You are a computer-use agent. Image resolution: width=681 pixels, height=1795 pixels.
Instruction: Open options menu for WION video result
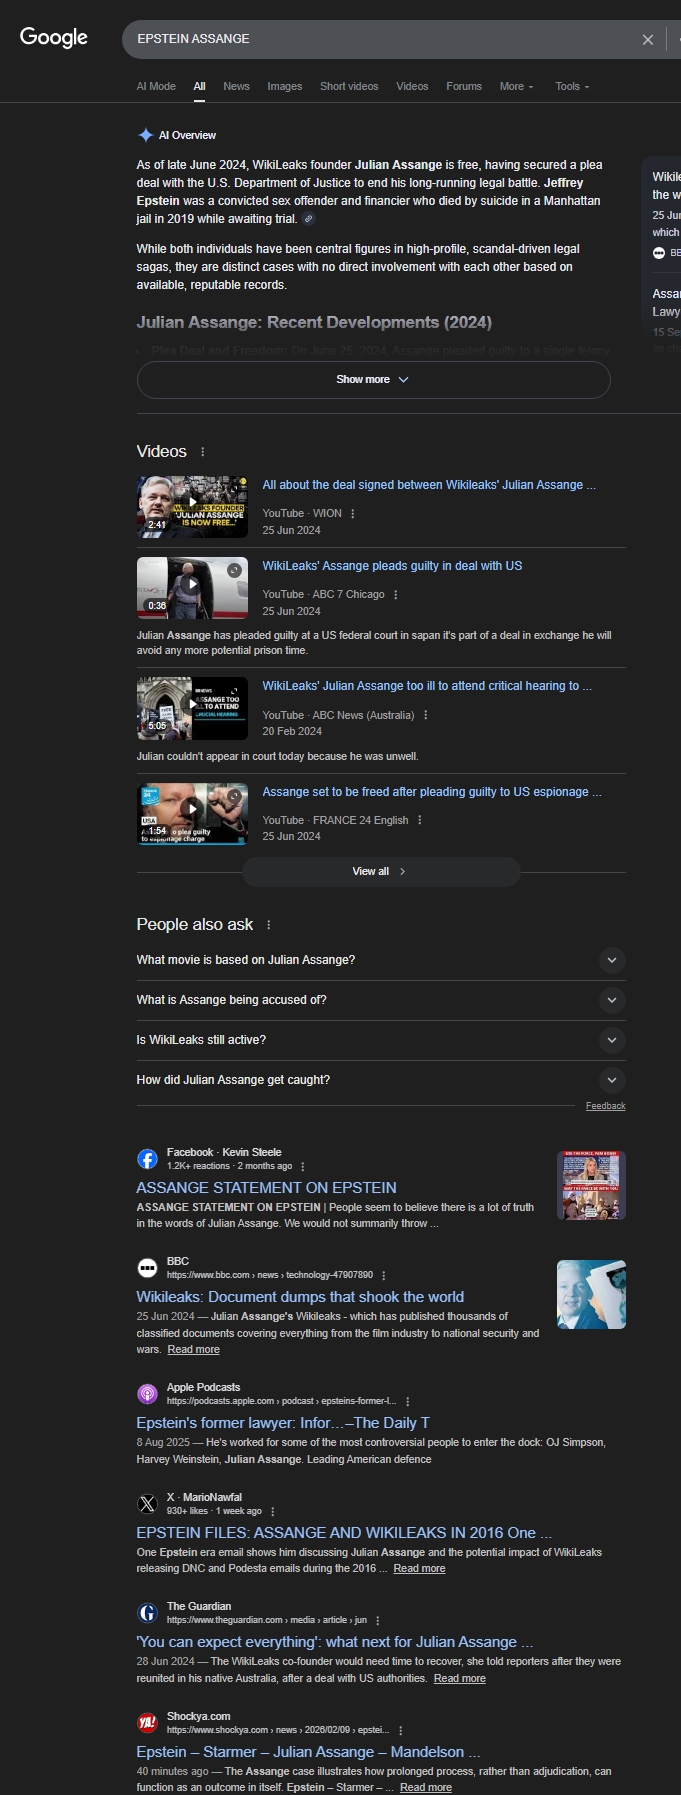point(352,514)
